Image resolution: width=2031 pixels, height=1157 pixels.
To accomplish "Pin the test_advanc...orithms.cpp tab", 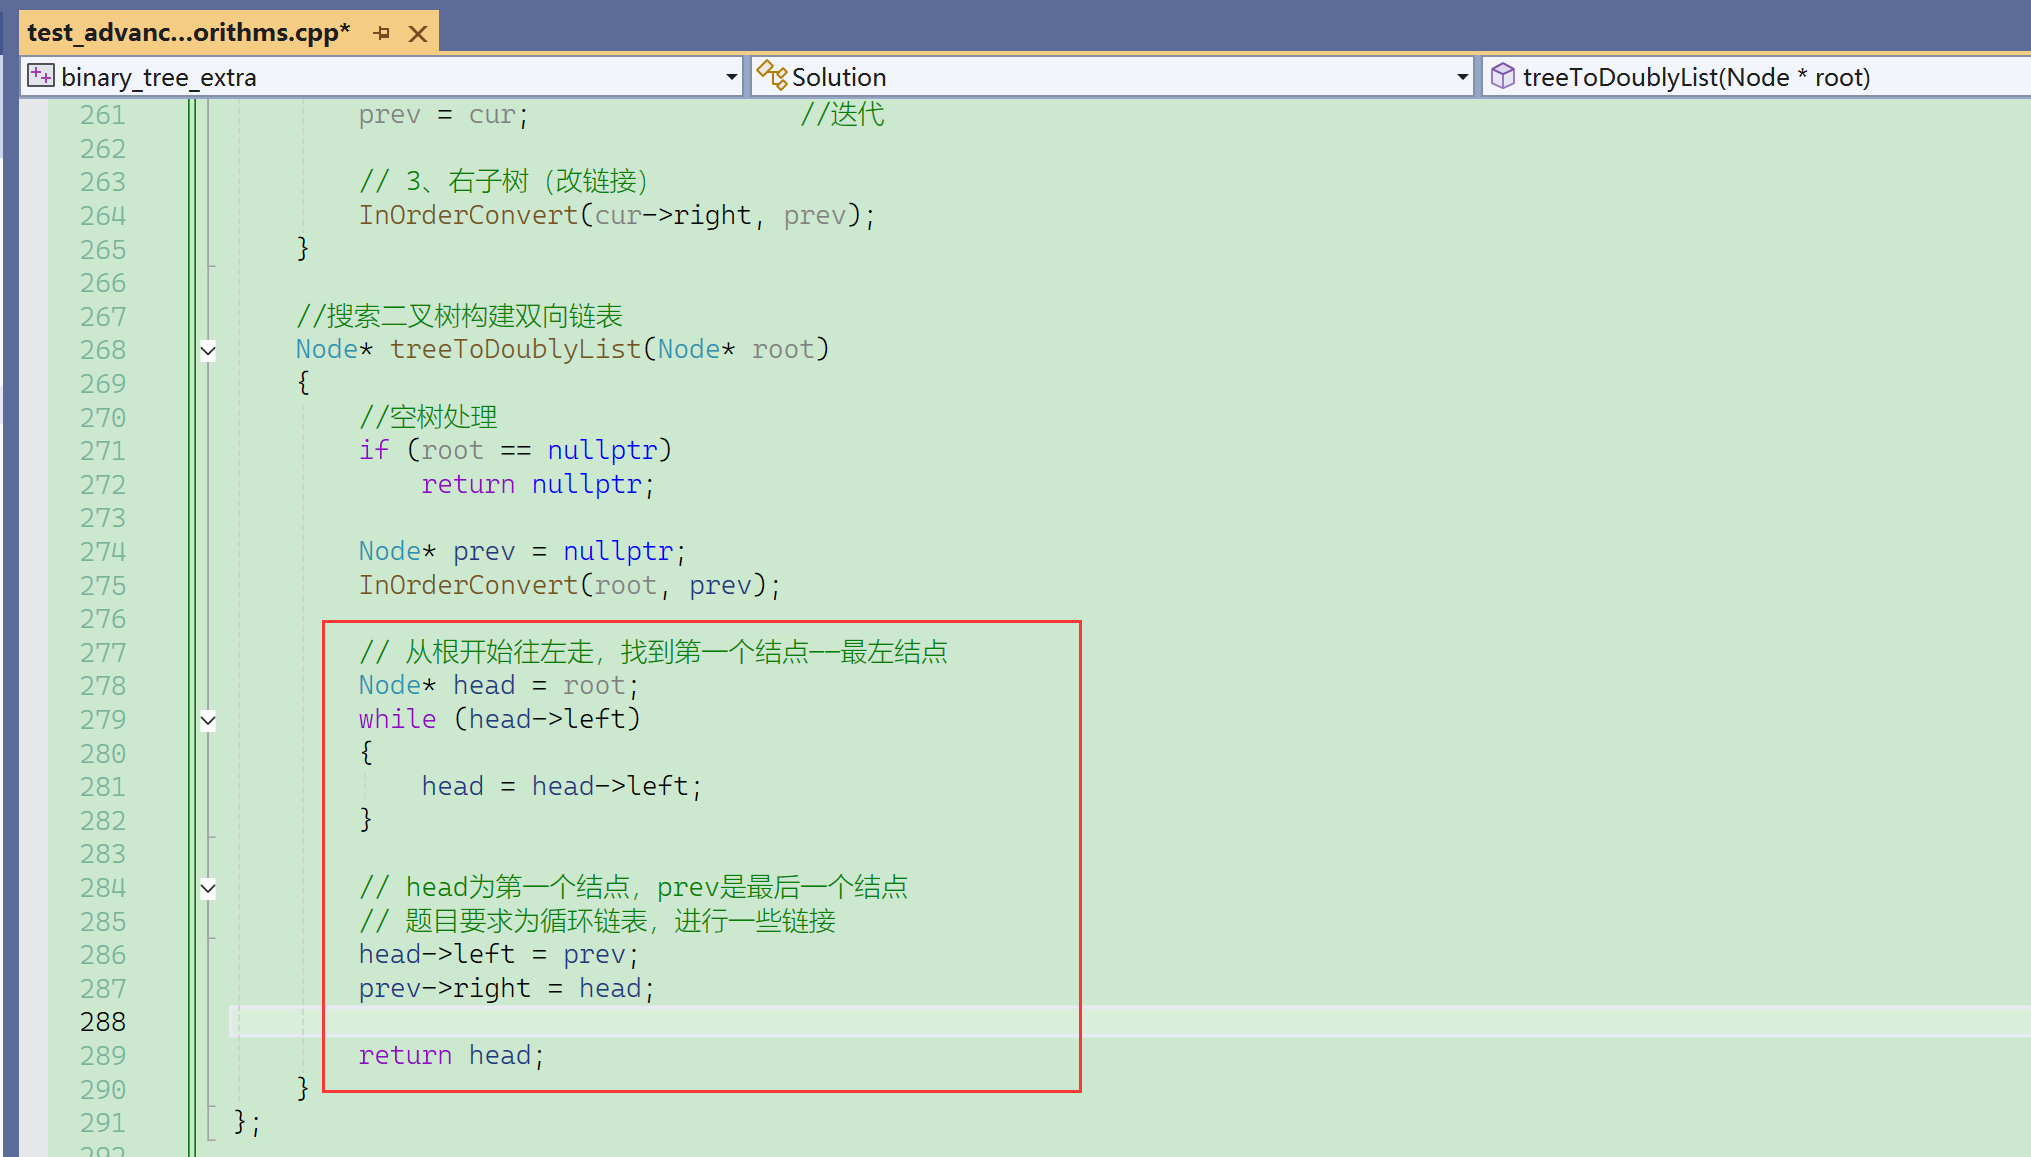I will coord(381,33).
